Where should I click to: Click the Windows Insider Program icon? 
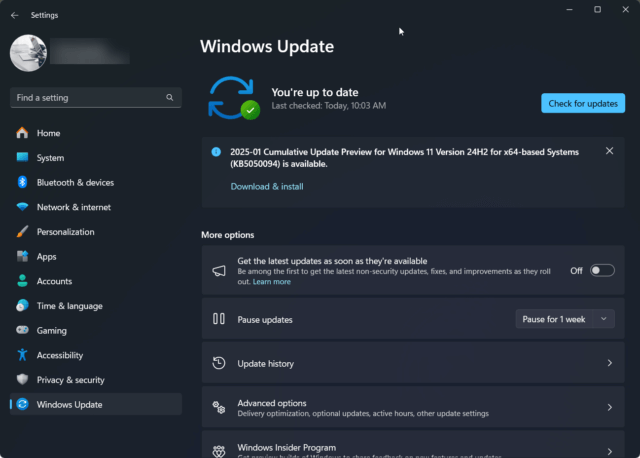(x=219, y=451)
